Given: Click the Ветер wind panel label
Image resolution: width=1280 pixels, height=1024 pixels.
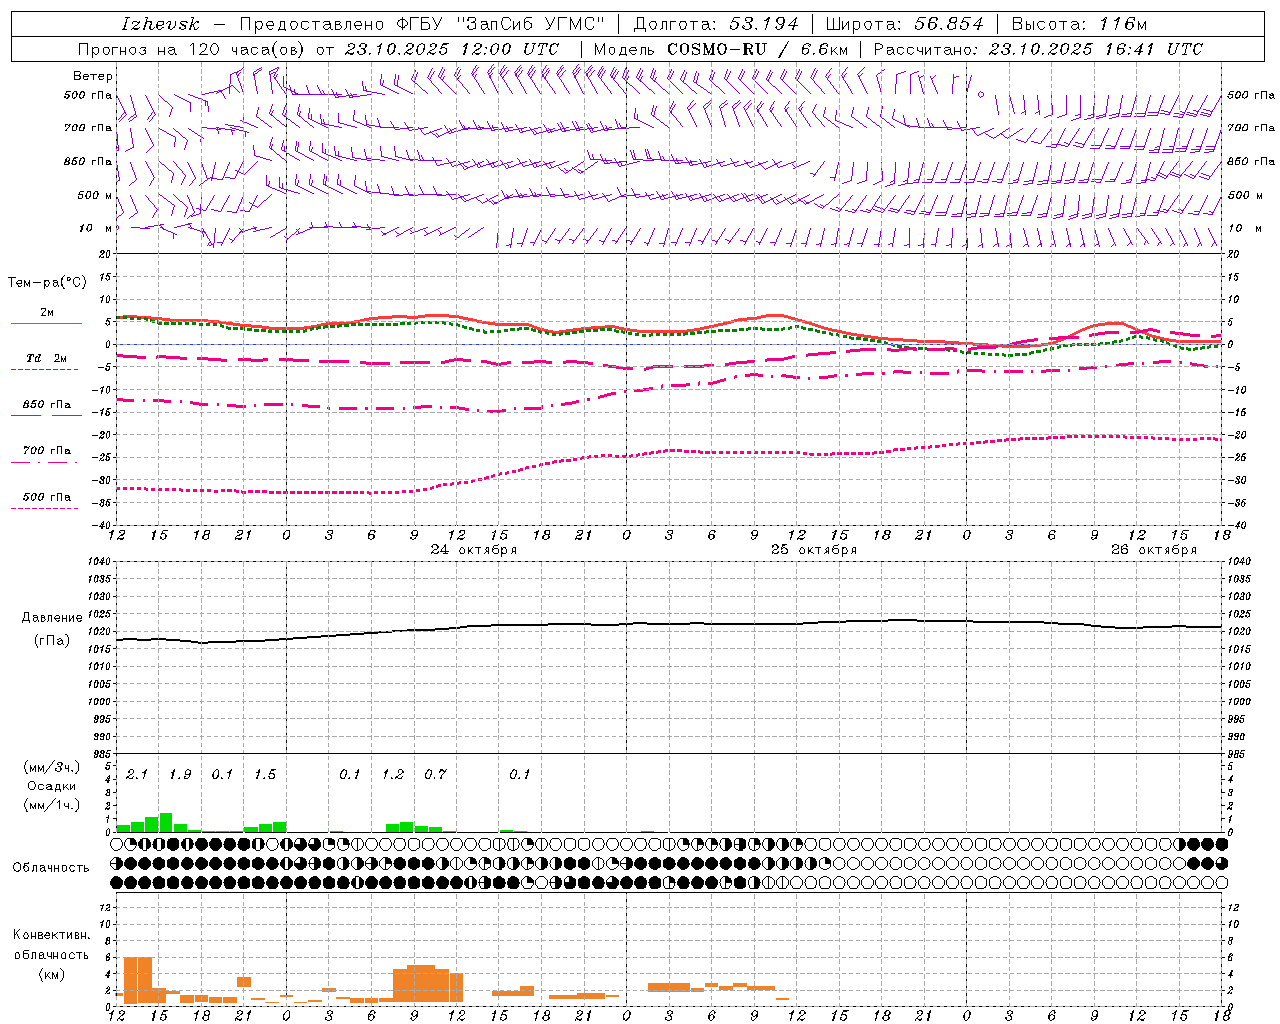Looking at the screenshot, I should 93,76.
